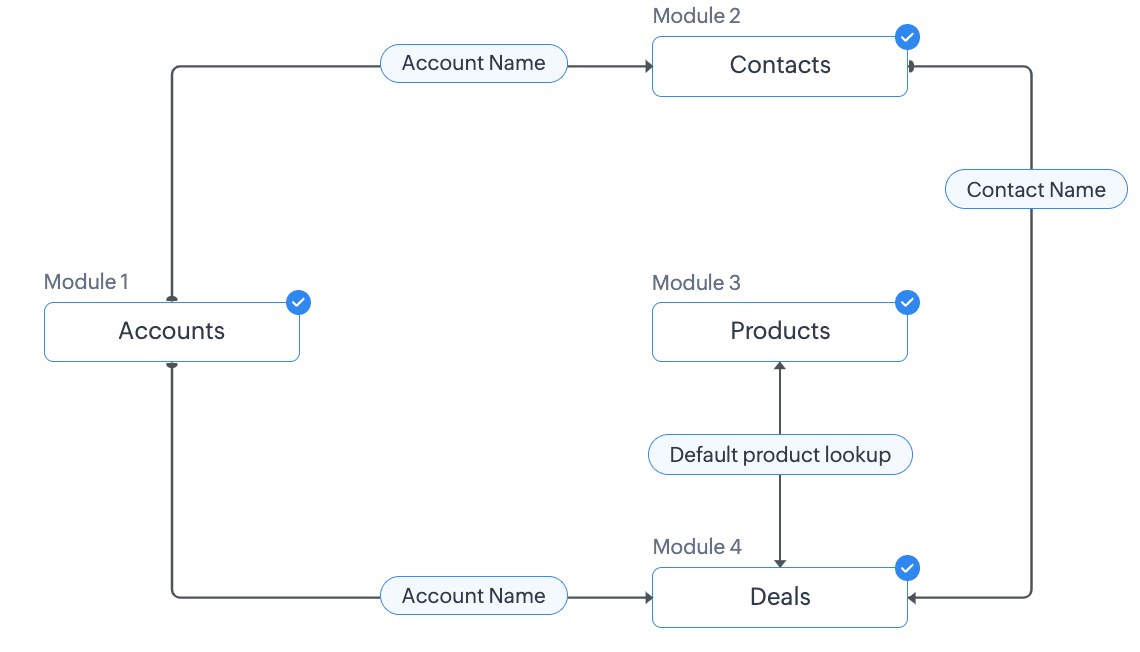Toggle the blue checkmark on Accounts module
The width and height of the screenshot is (1140, 652).
coord(298,302)
